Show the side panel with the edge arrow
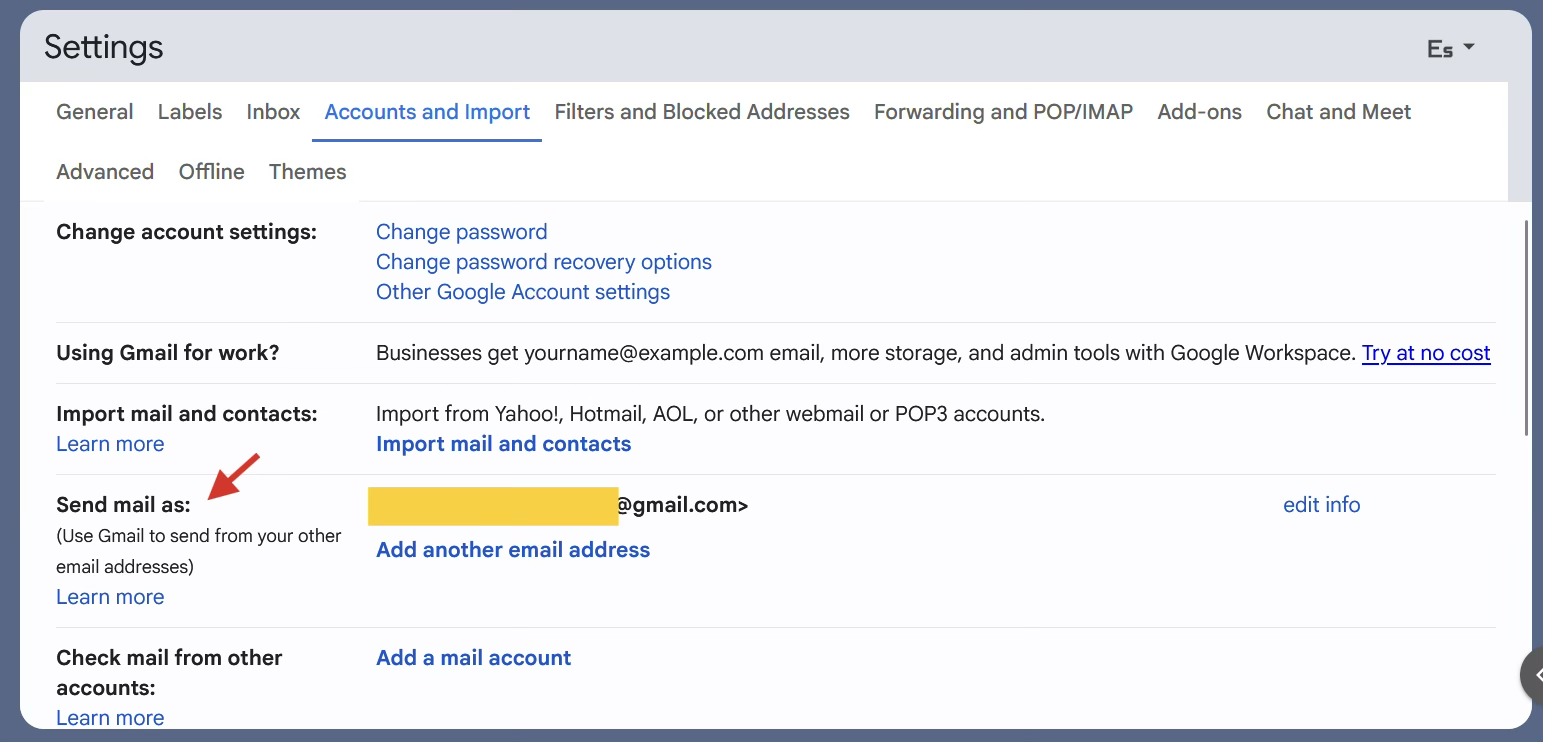The image size is (1543, 742). pyautogui.click(x=1533, y=676)
